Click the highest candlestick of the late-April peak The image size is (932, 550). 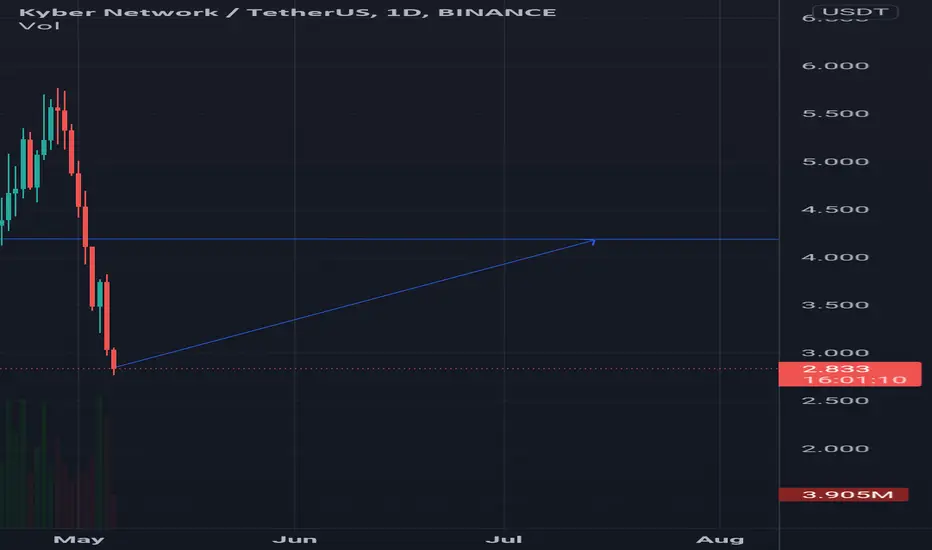click(58, 117)
